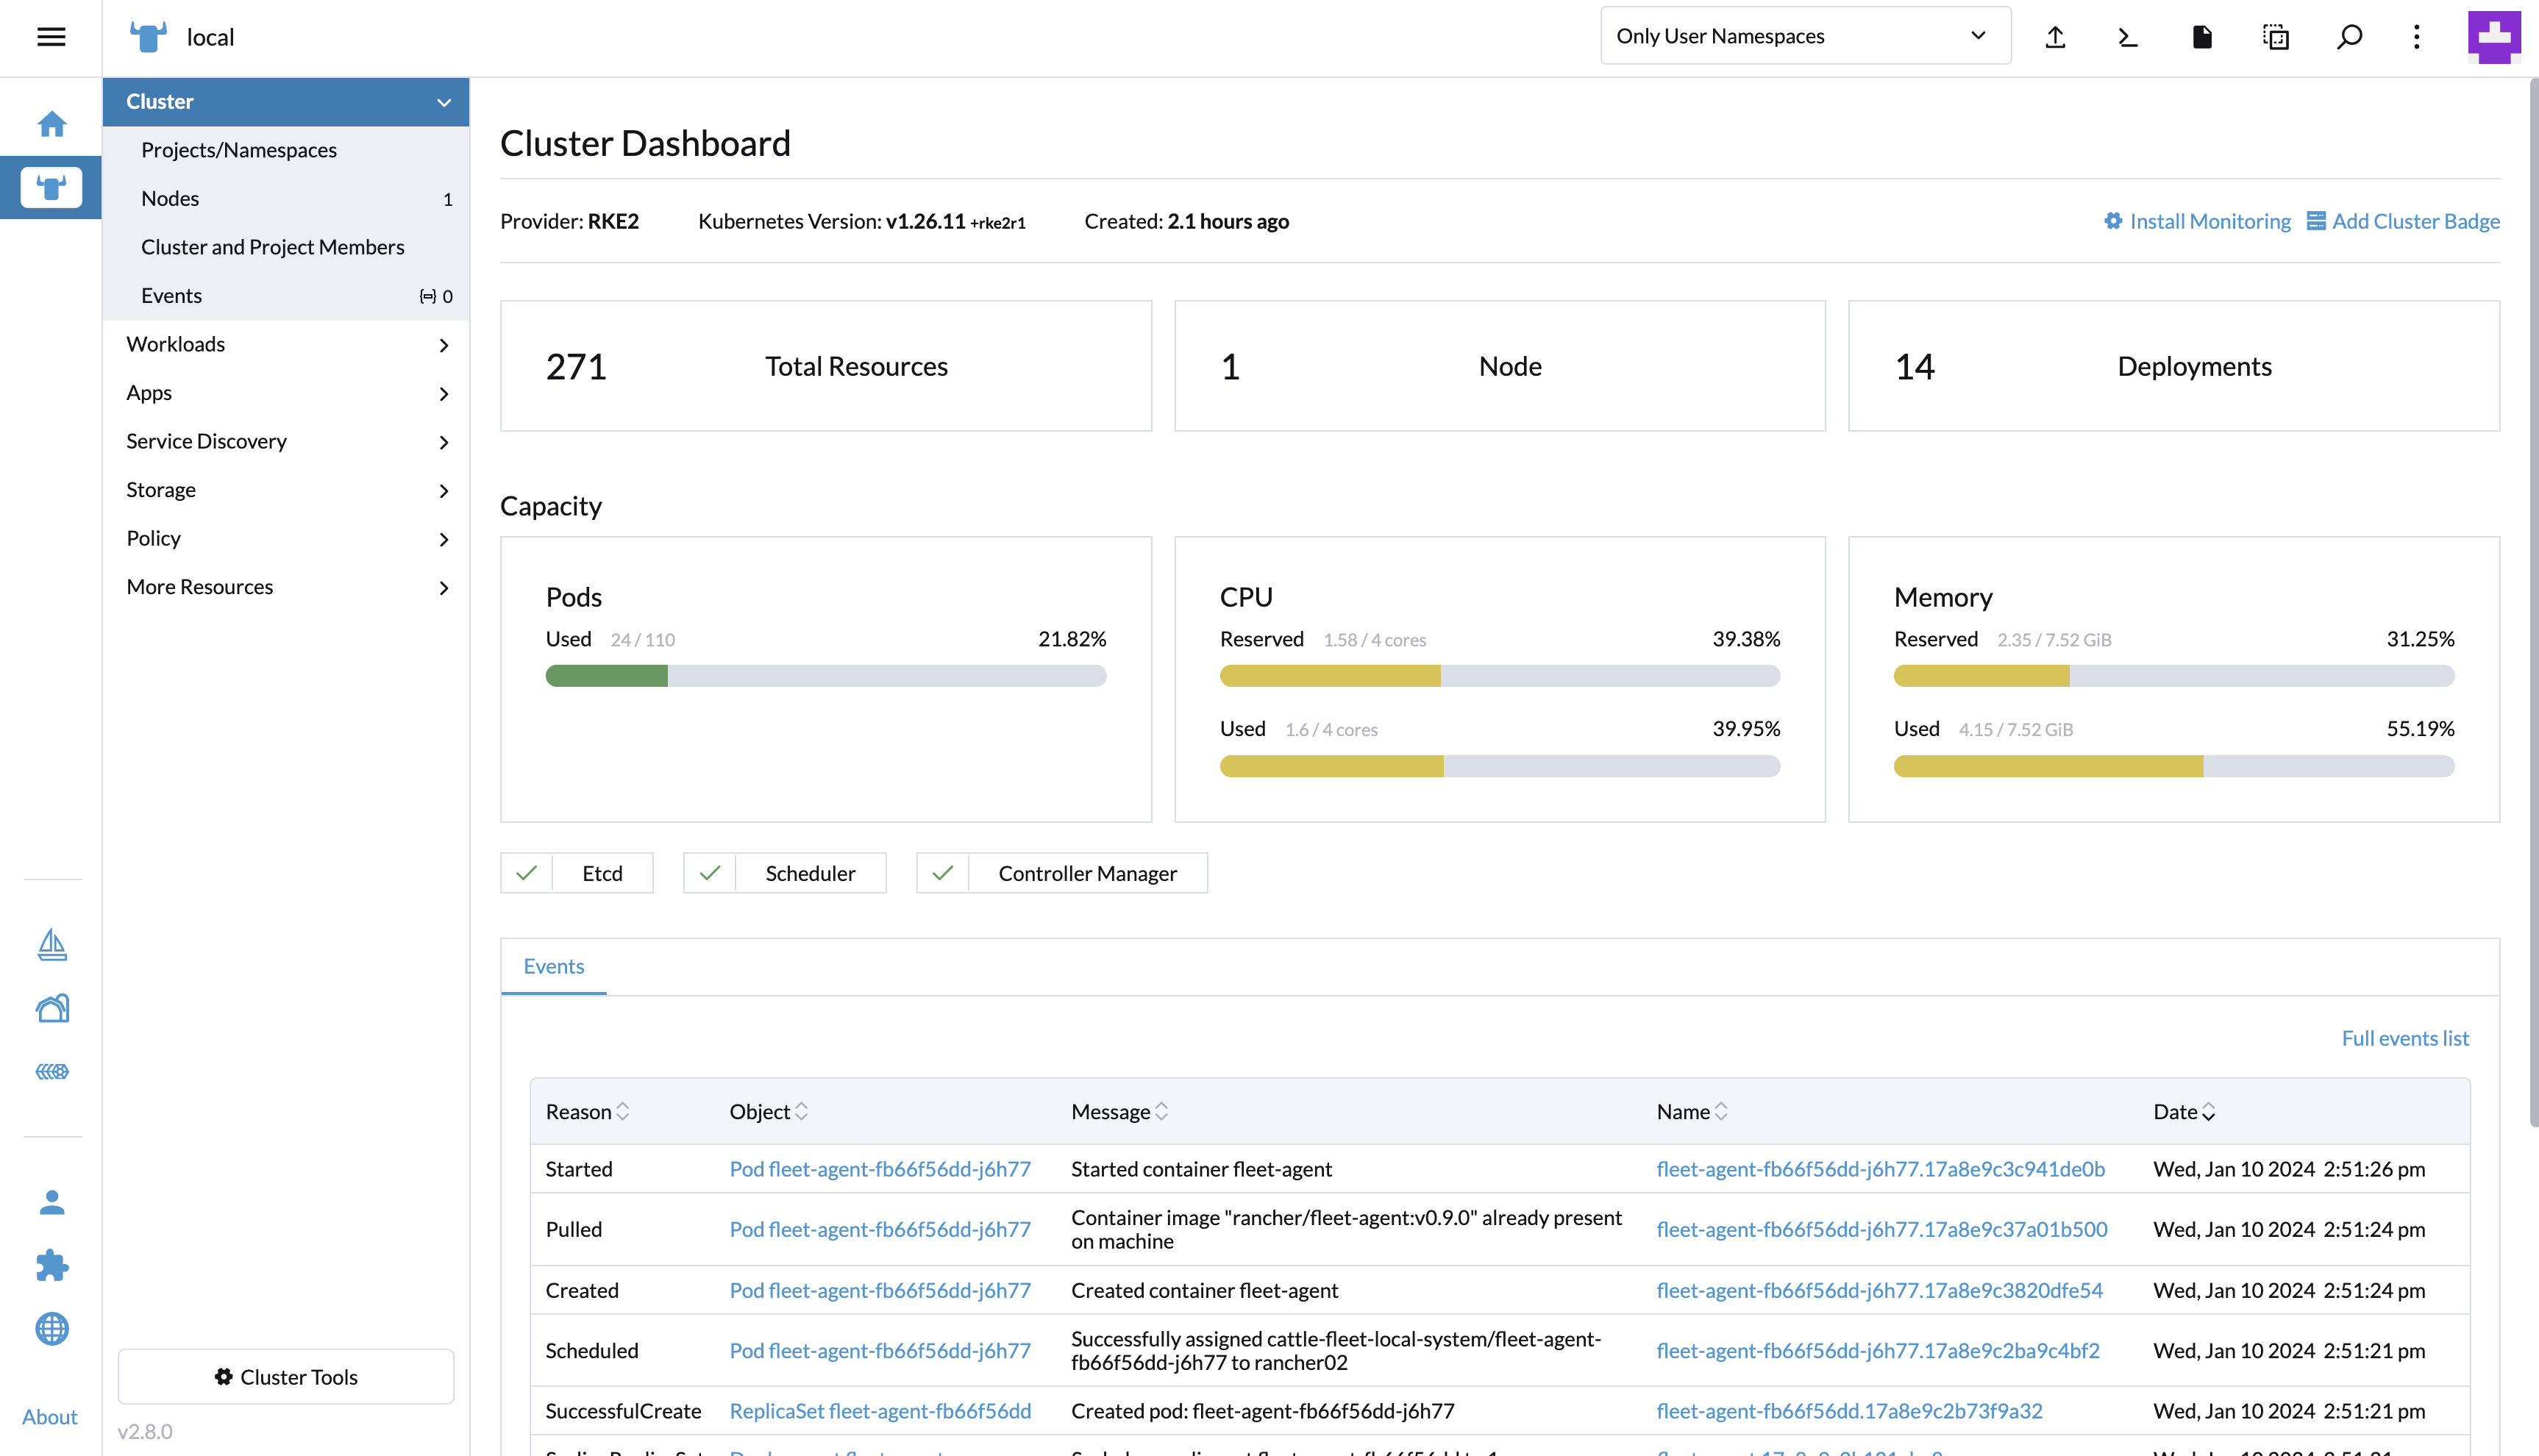
Task: Click the Etcd status label
Action: click(603, 873)
